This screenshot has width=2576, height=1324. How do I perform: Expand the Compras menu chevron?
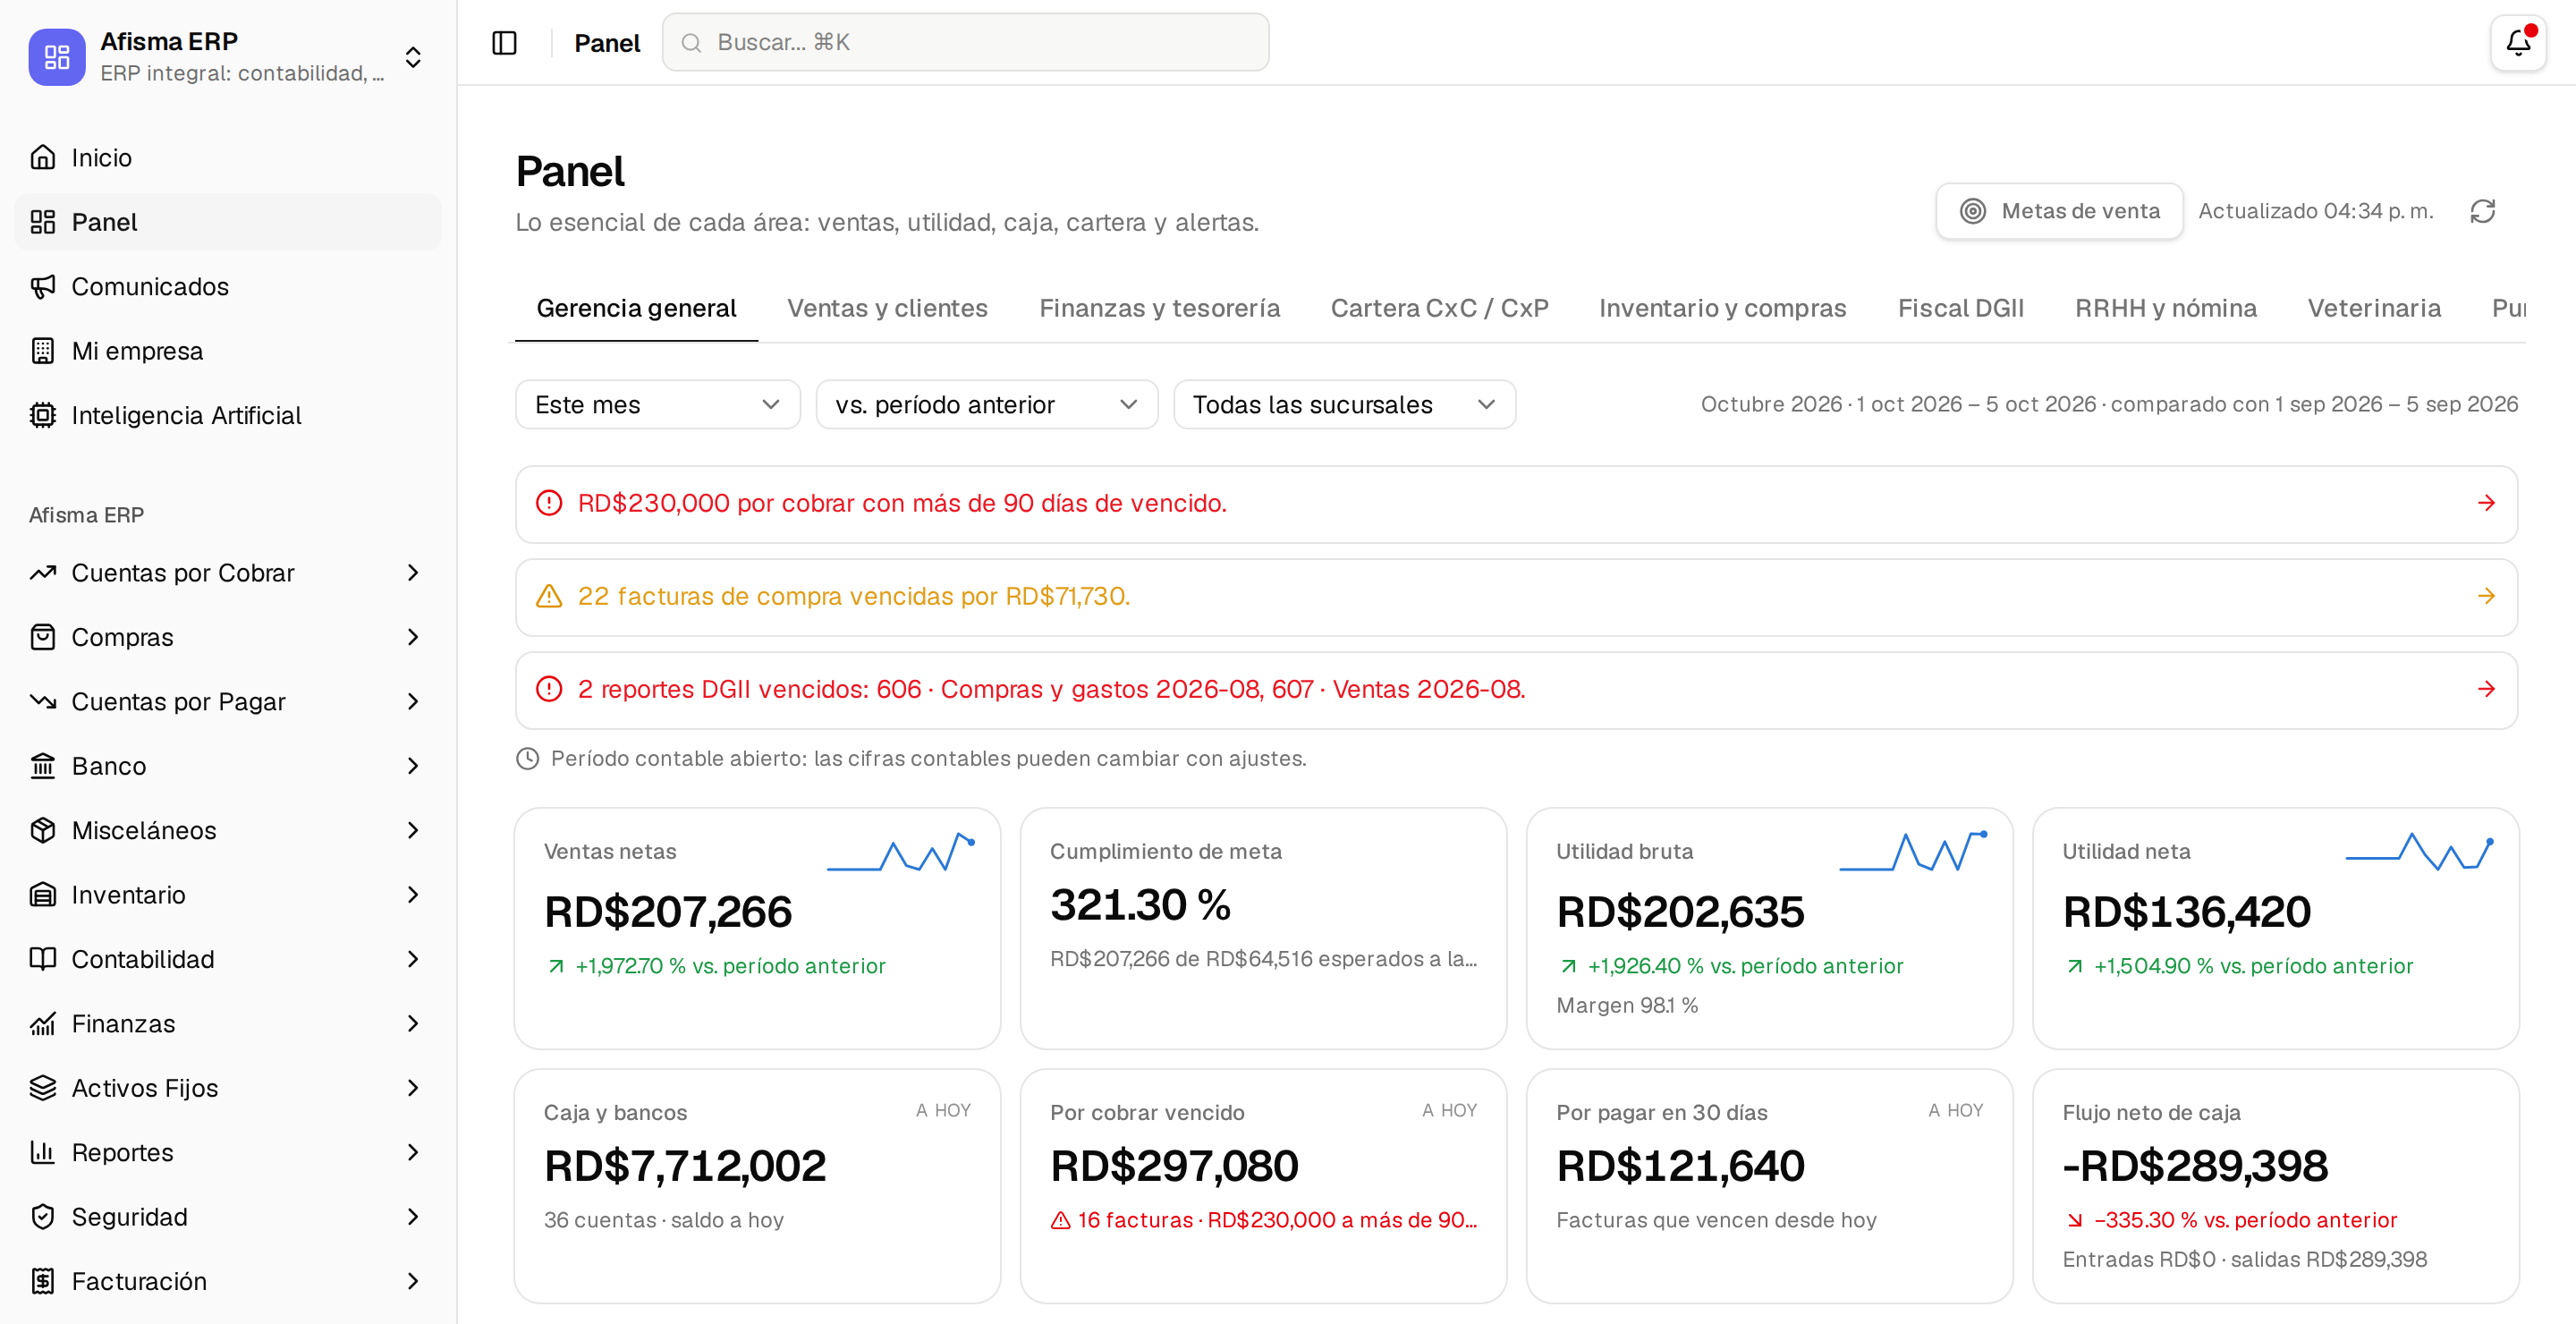(x=413, y=637)
